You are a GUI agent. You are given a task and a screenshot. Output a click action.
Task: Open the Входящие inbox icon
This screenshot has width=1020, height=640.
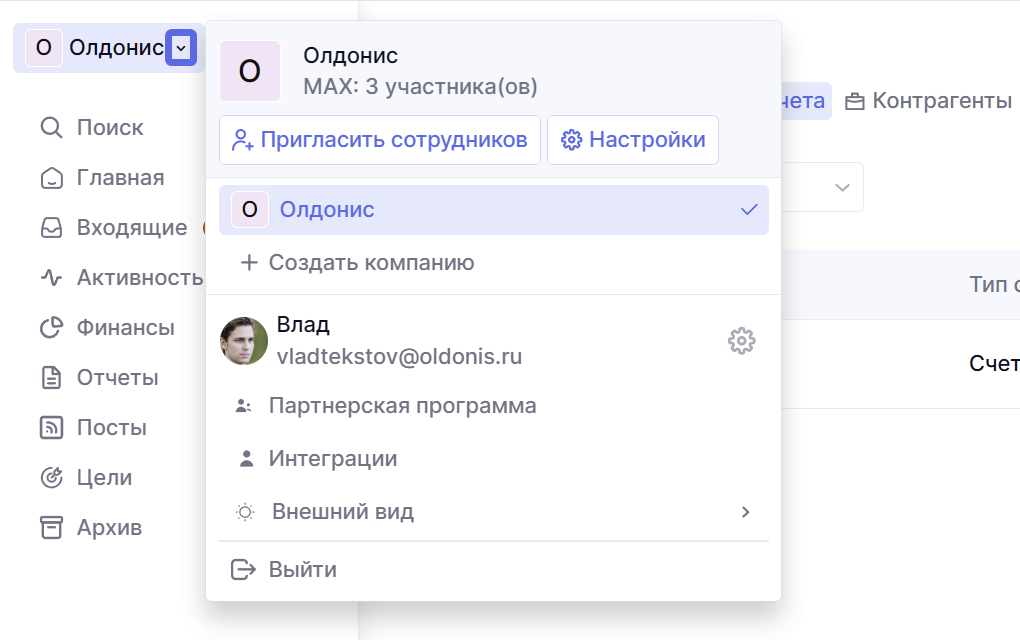[x=51, y=228]
